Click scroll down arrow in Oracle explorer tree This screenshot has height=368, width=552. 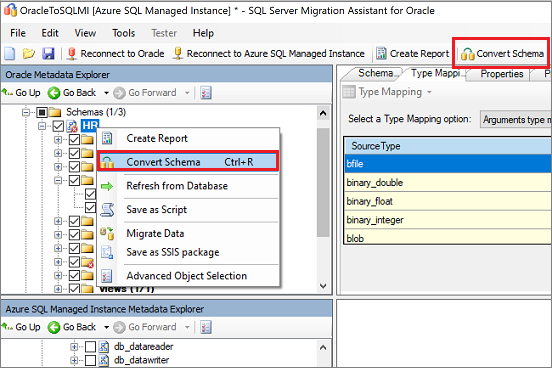(x=323, y=286)
